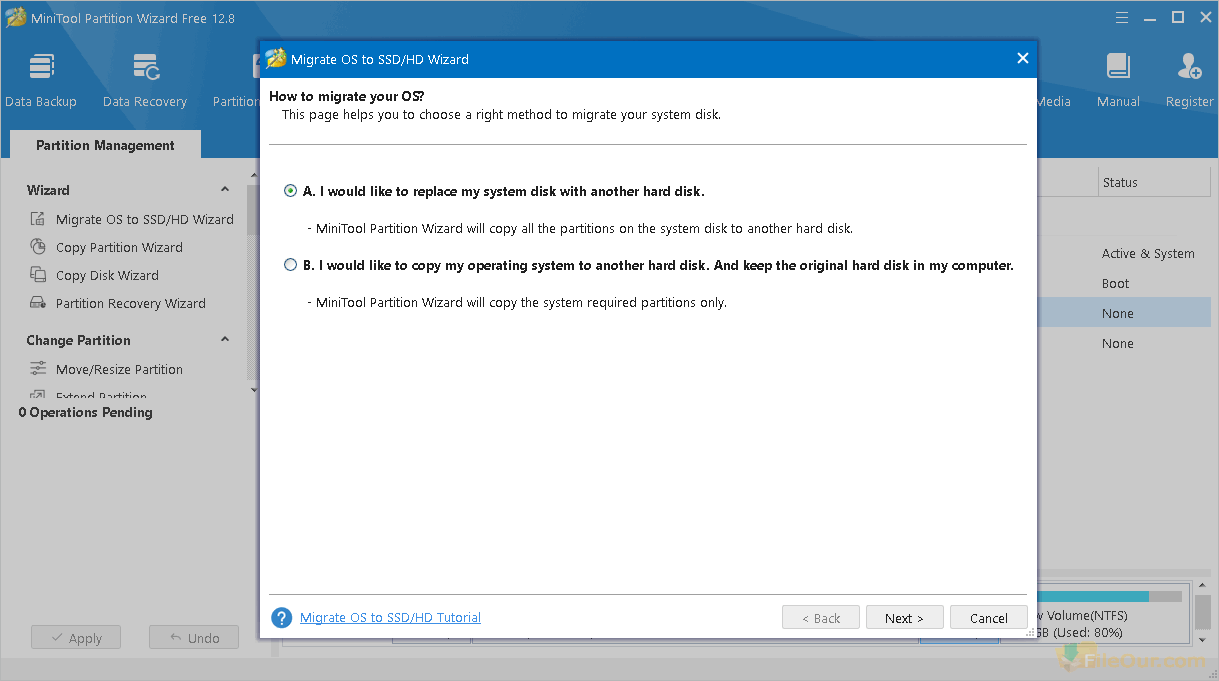This screenshot has height=681, width=1219.
Task: Cancel the migrate OS wizard
Action: click(988, 618)
